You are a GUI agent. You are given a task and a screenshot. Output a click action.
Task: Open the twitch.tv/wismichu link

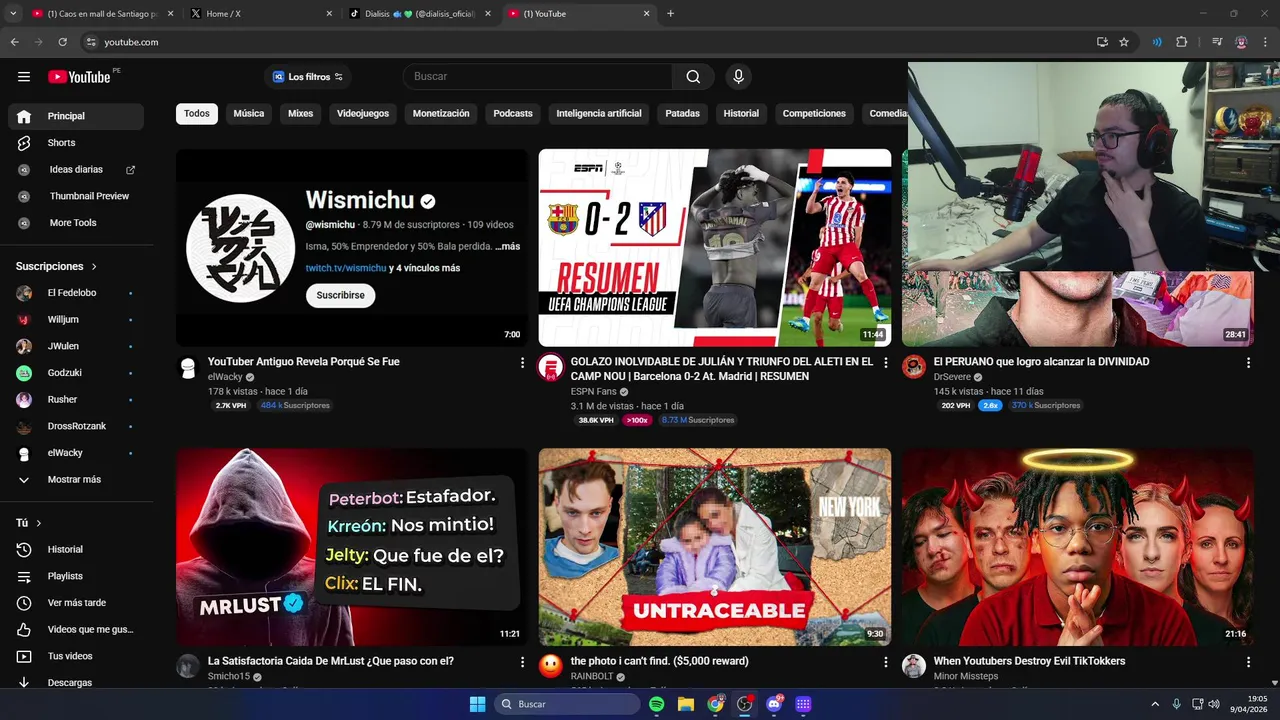[x=346, y=268]
